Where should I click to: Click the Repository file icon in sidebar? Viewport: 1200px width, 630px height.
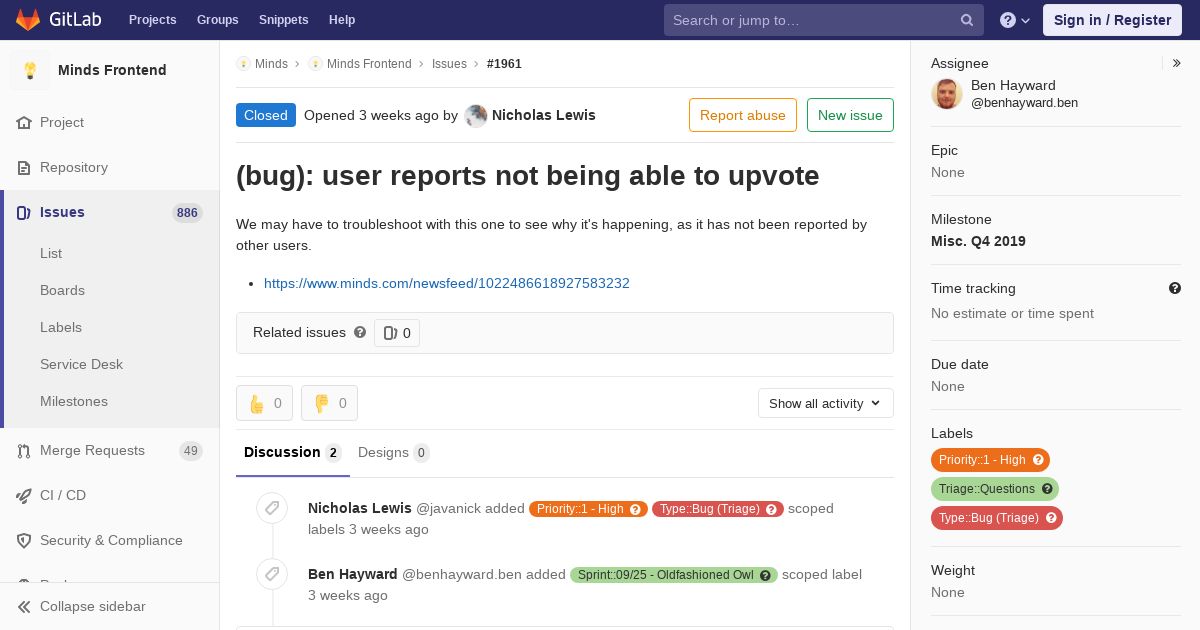(x=24, y=167)
